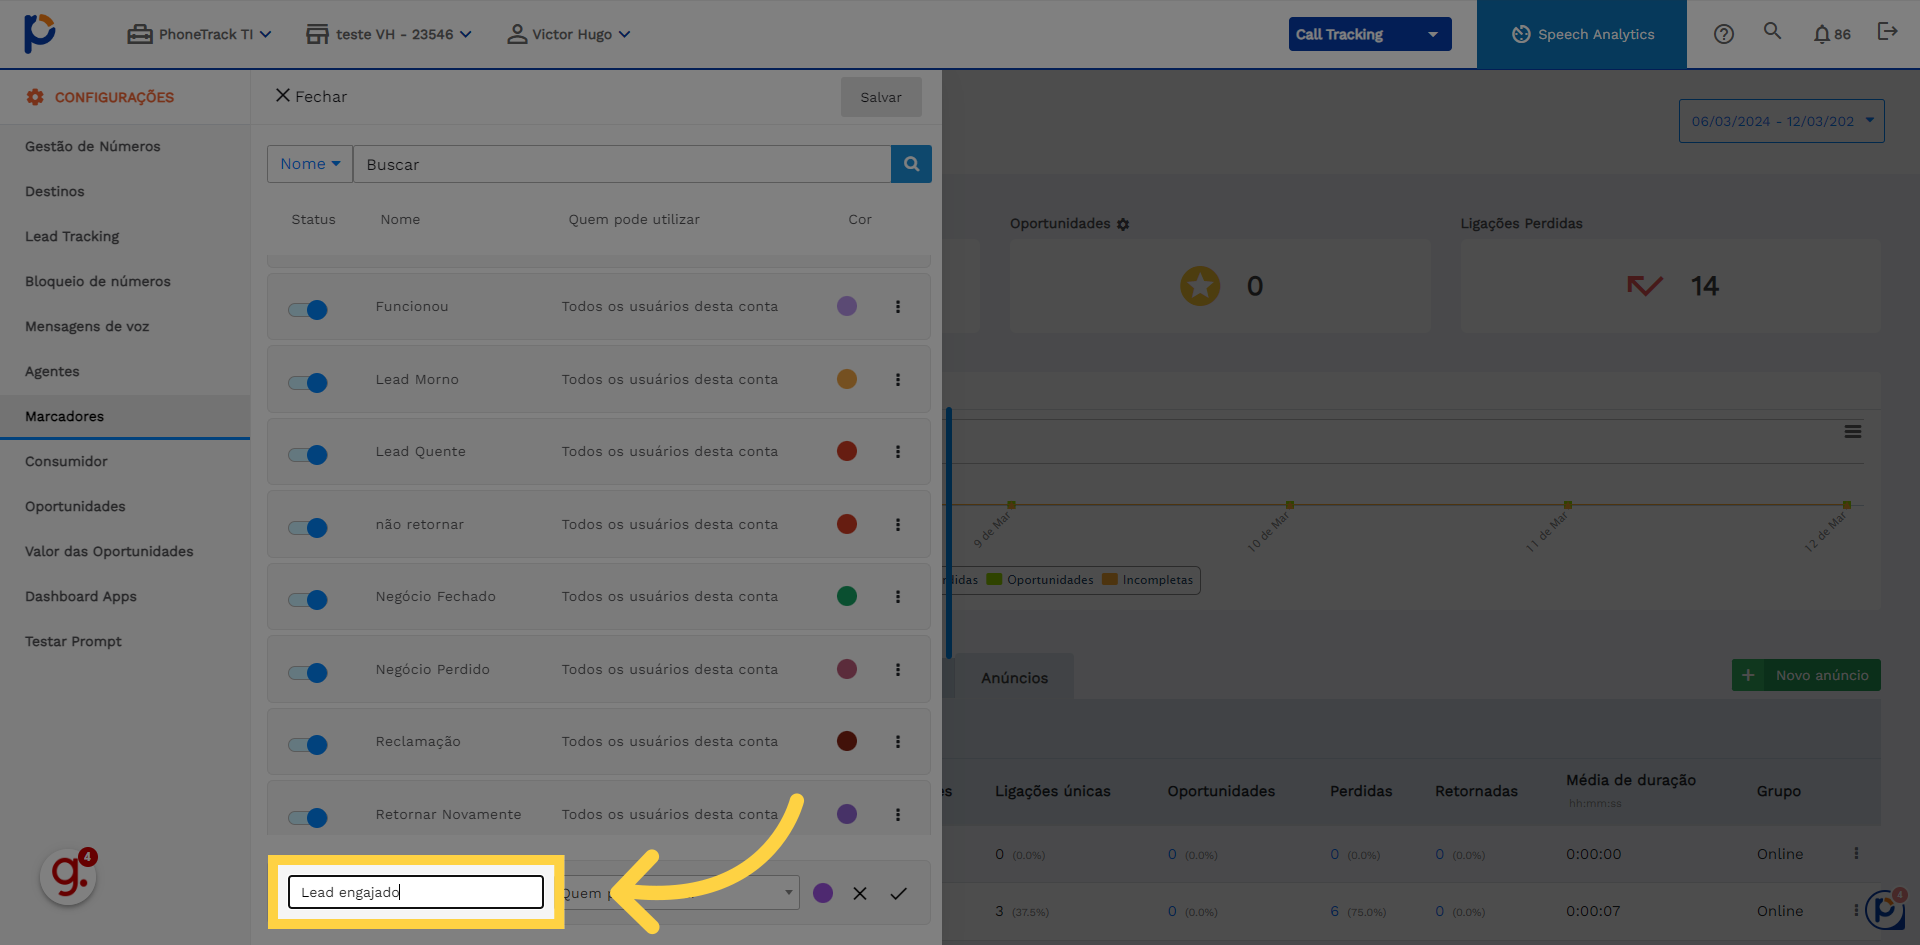Confirm new marker with checkmark icon
Screen dimensions: 1920x945
click(899, 894)
